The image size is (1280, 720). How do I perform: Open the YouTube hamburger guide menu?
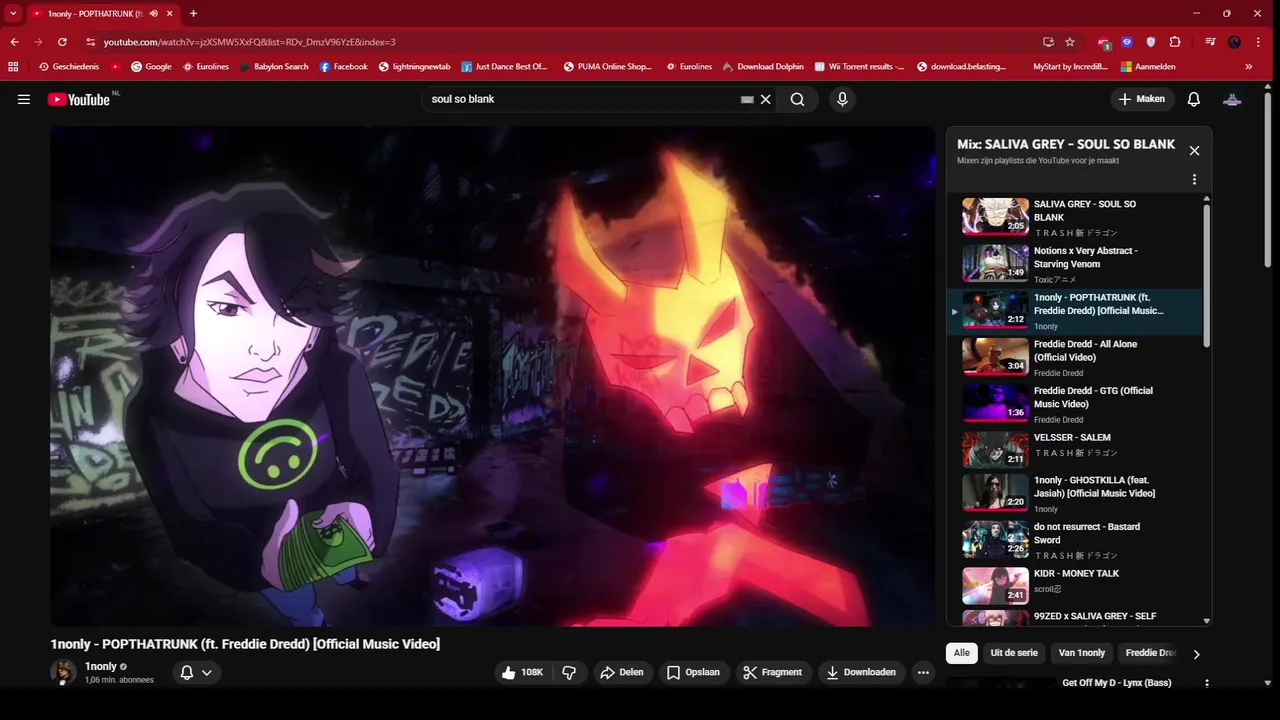pyautogui.click(x=24, y=99)
